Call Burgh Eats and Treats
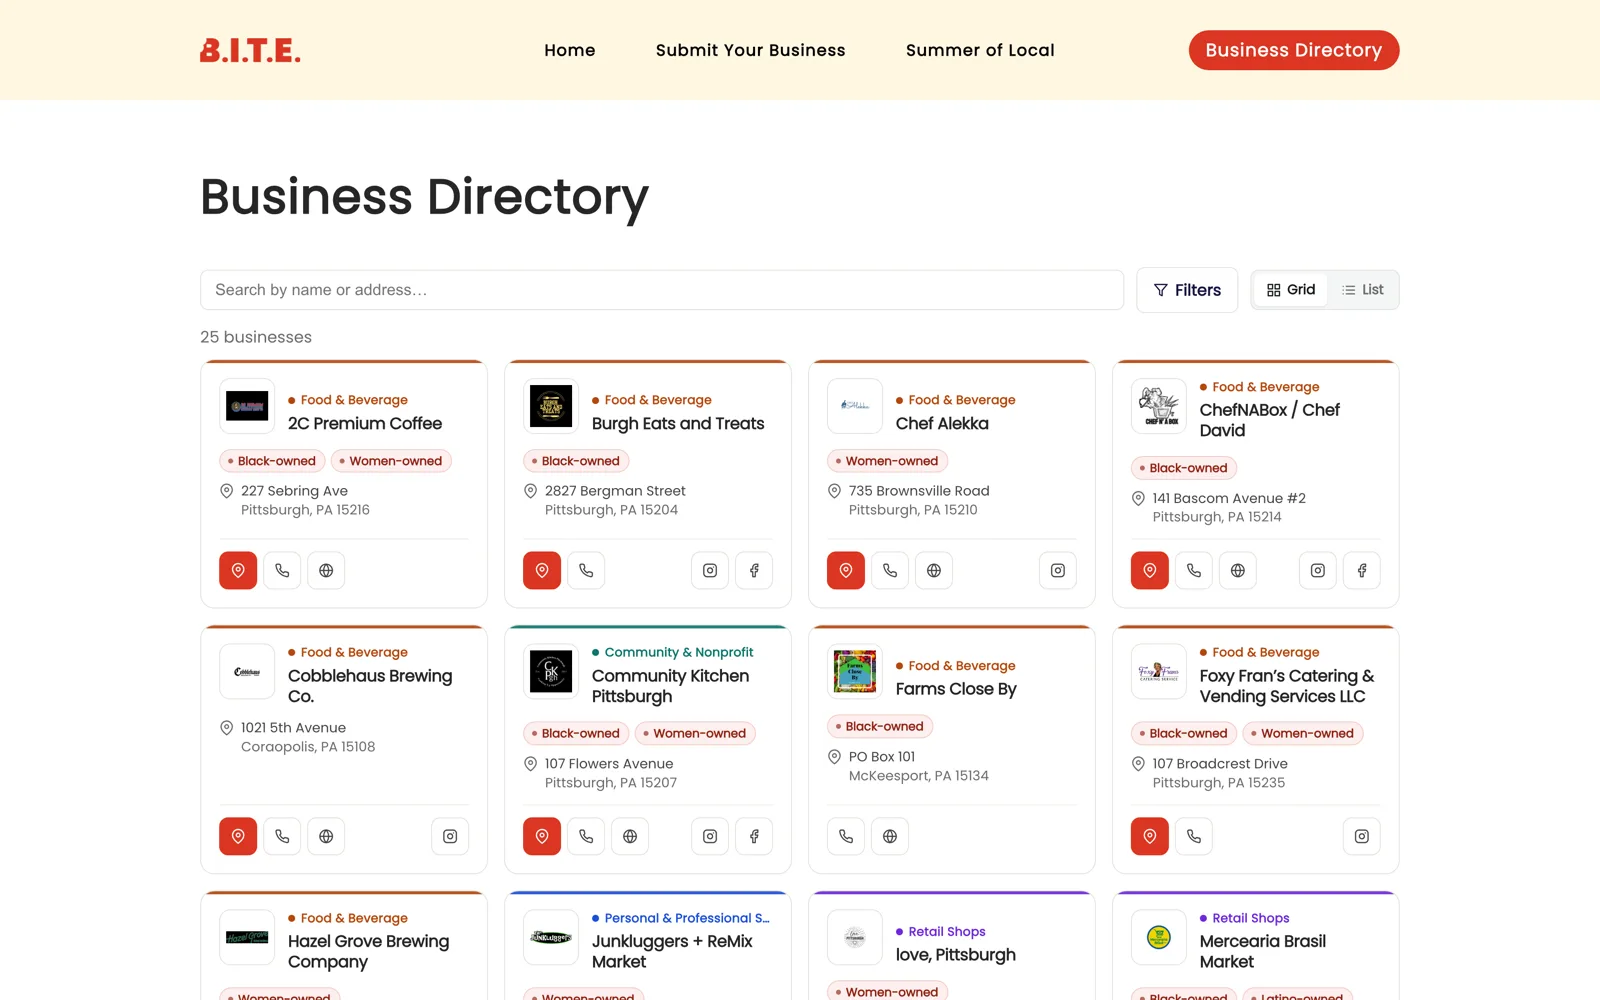This screenshot has height=1000, width=1600. pyautogui.click(x=586, y=570)
